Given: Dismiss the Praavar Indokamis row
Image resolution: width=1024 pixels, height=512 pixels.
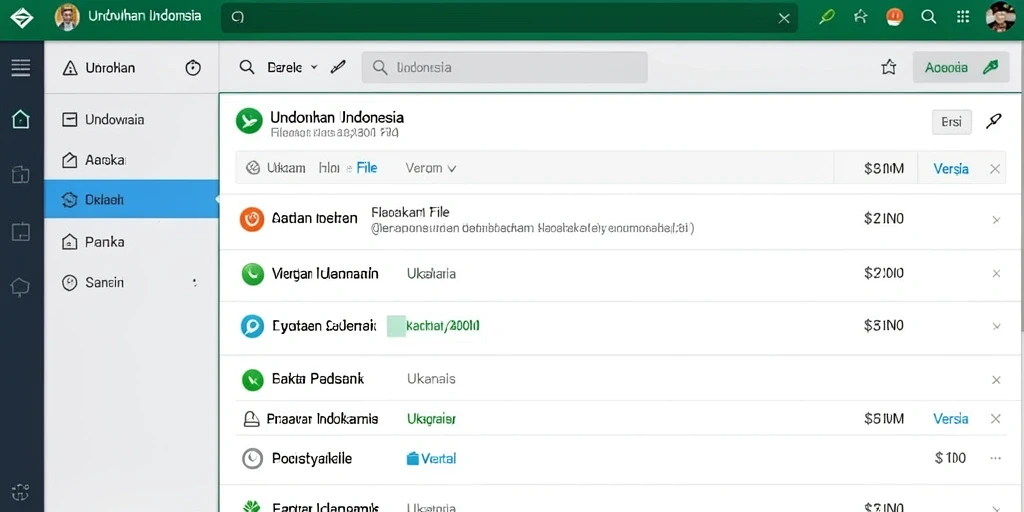Looking at the screenshot, I should click(995, 419).
